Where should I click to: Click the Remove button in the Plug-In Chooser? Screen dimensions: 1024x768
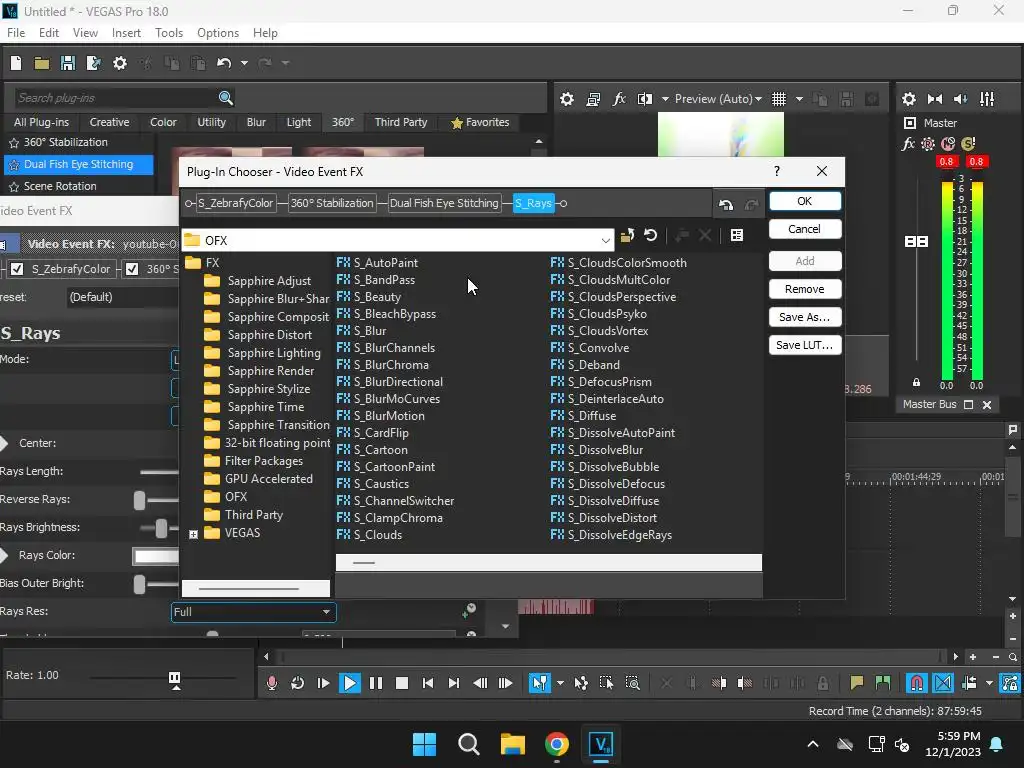(805, 289)
